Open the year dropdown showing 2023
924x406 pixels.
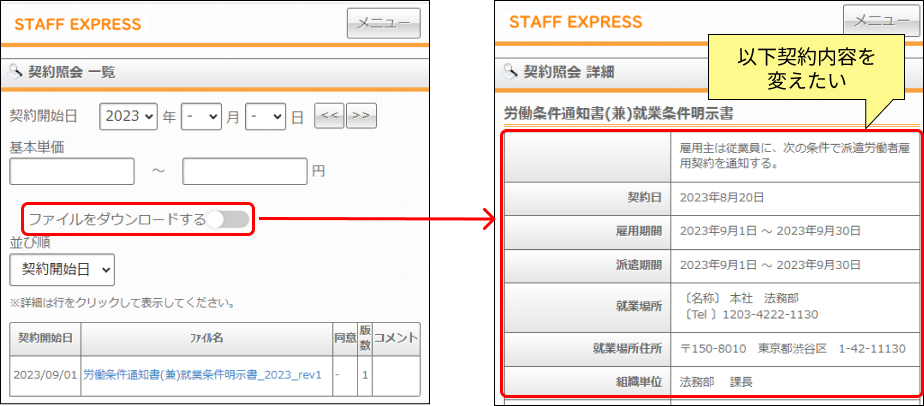pyautogui.click(x=130, y=116)
